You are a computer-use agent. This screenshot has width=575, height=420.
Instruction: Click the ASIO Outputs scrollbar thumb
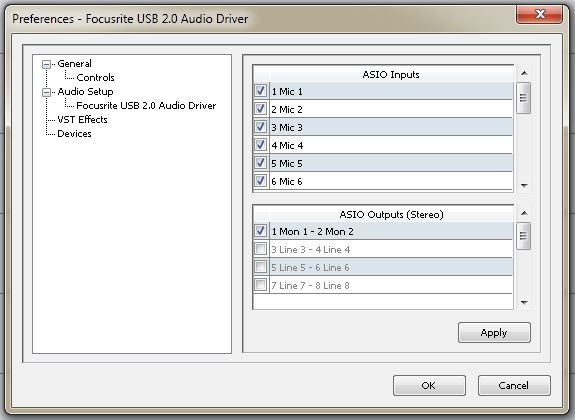[523, 236]
